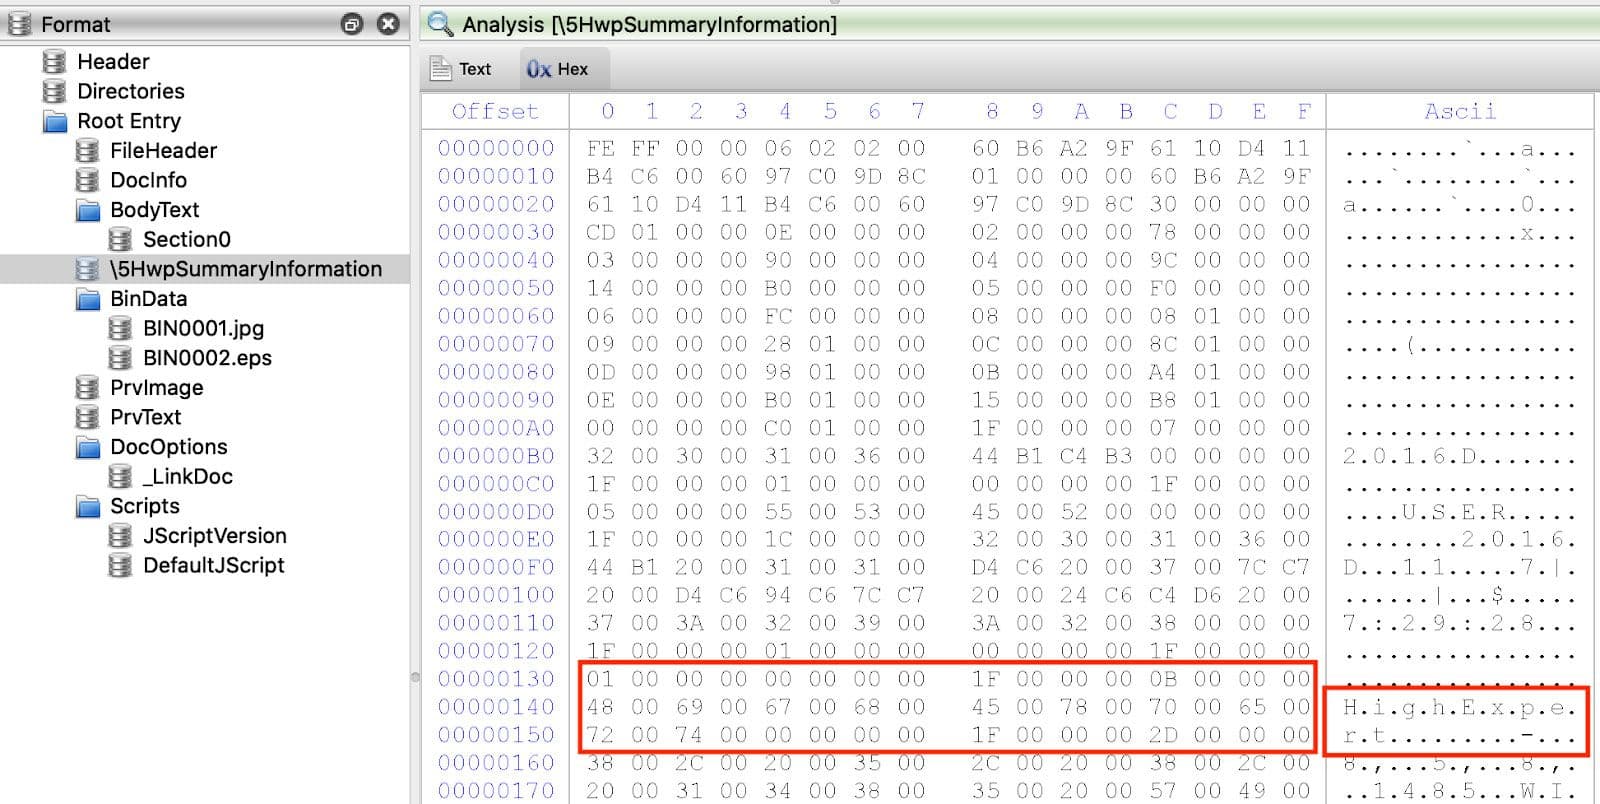
Task: Select the Header tree entry
Action: [113, 62]
